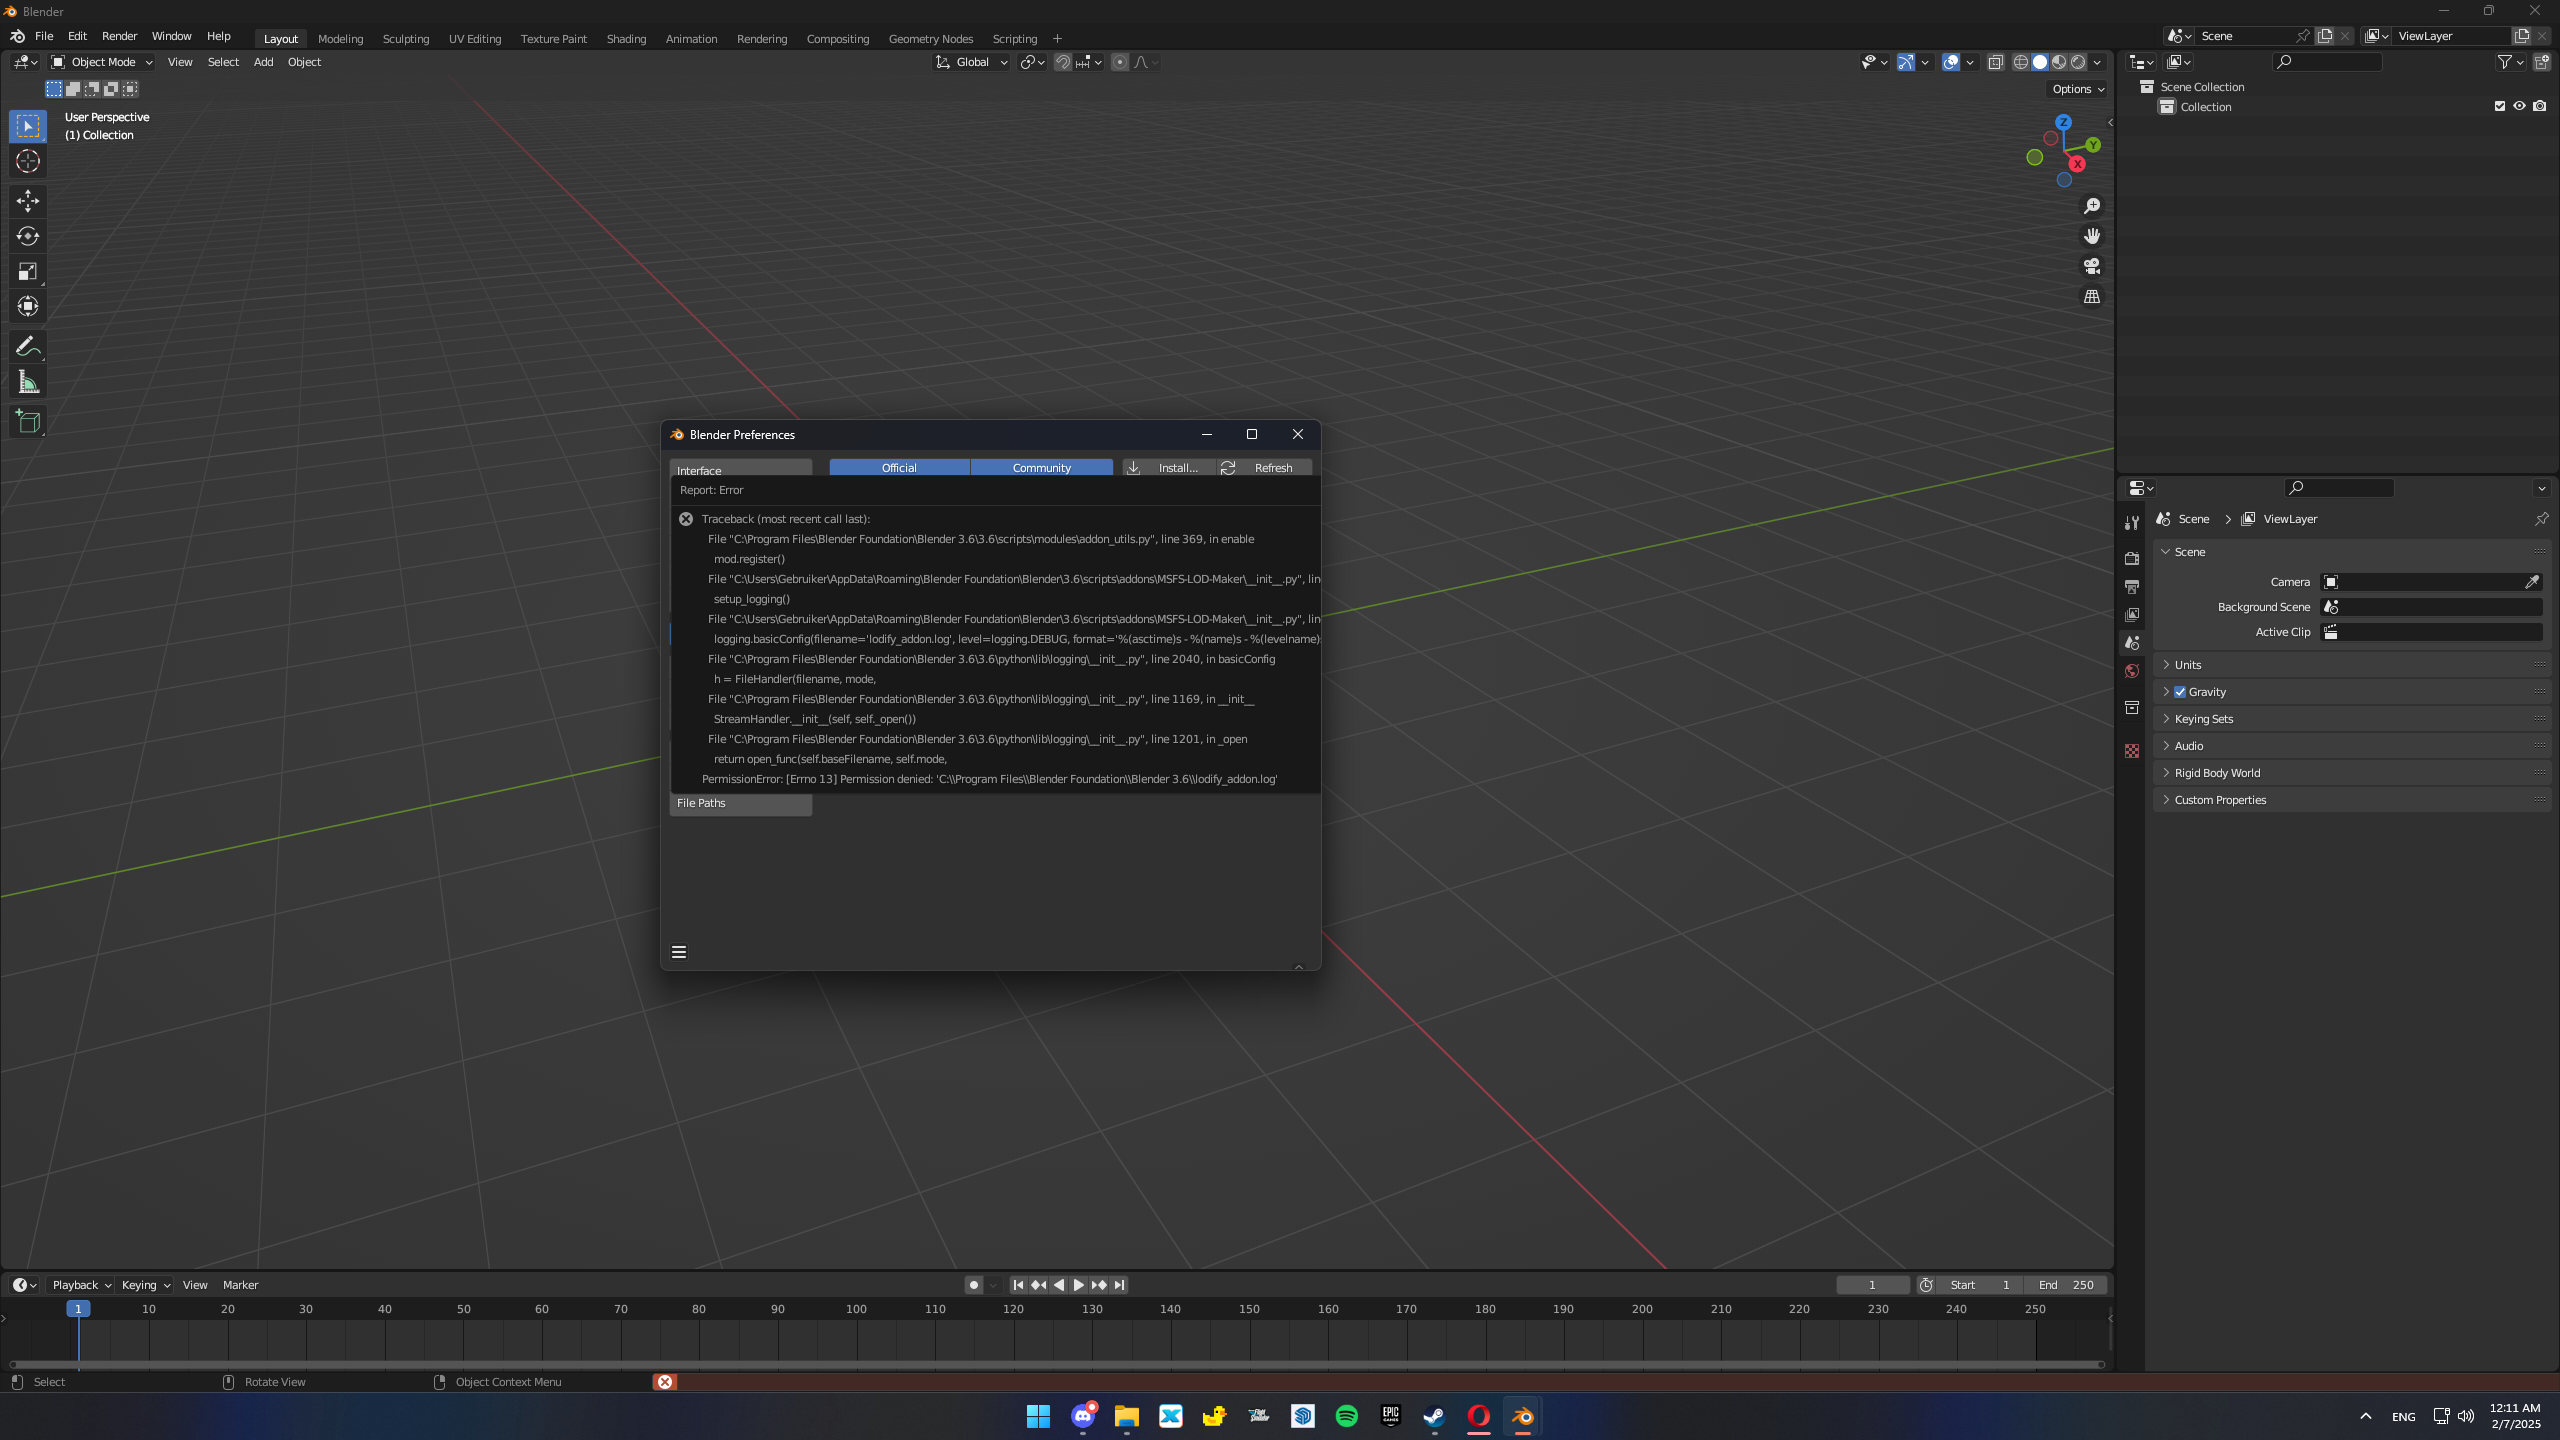The width and height of the screenshot is (2560, 1440).
Task: Switch to the Shading workspace tab
Action: (626, 39)
